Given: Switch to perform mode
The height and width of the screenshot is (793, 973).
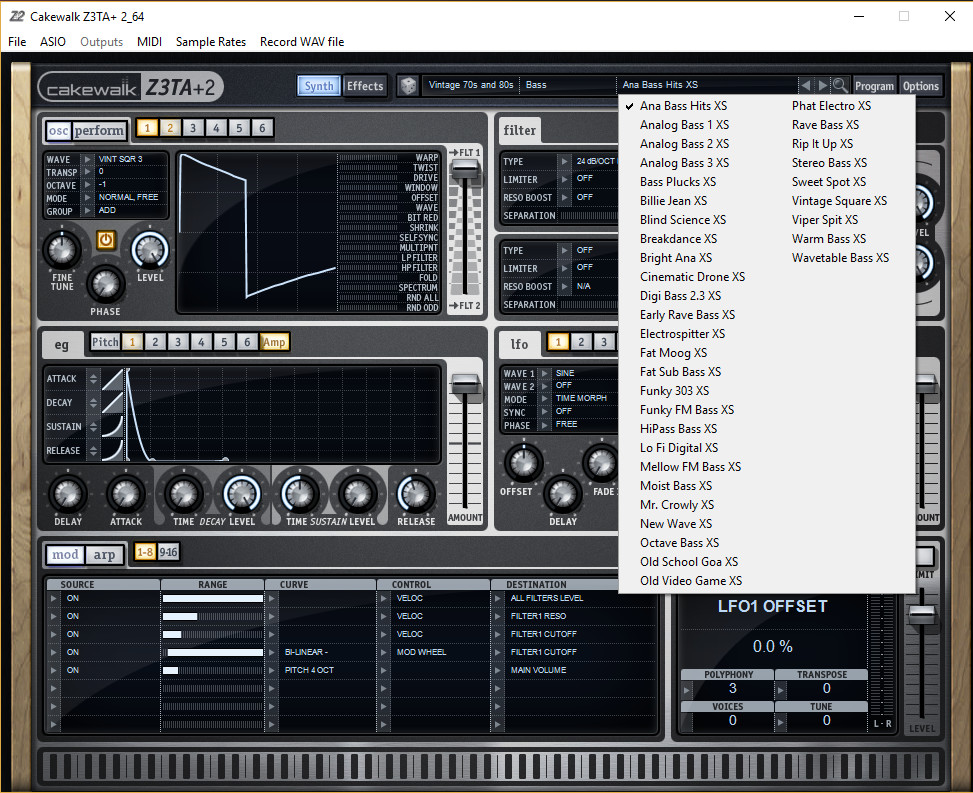Looking at the screenshot, I should 99,130.
